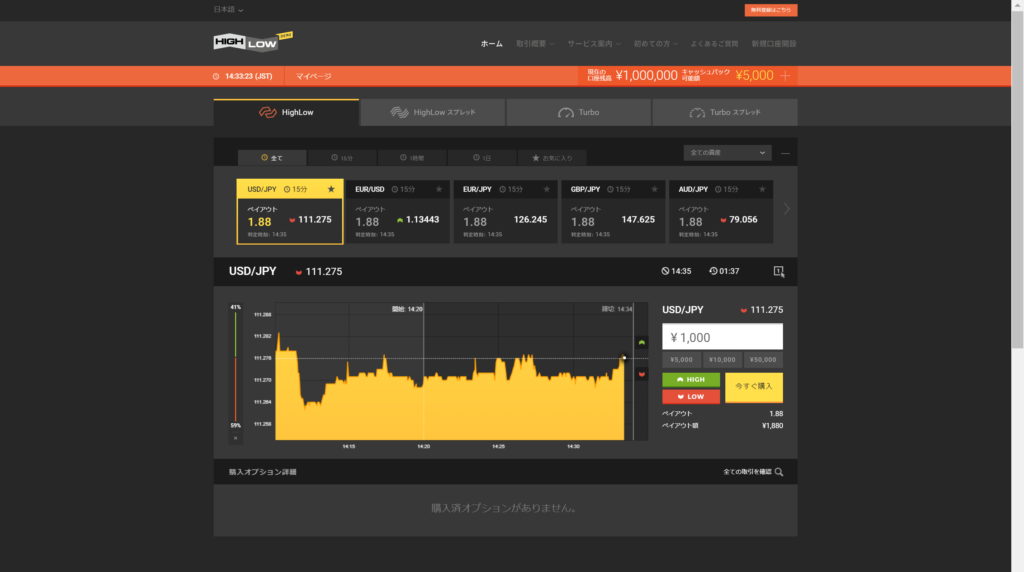
Task: Open よくあるご質問 FAQ page
Action: coord(714,44)
